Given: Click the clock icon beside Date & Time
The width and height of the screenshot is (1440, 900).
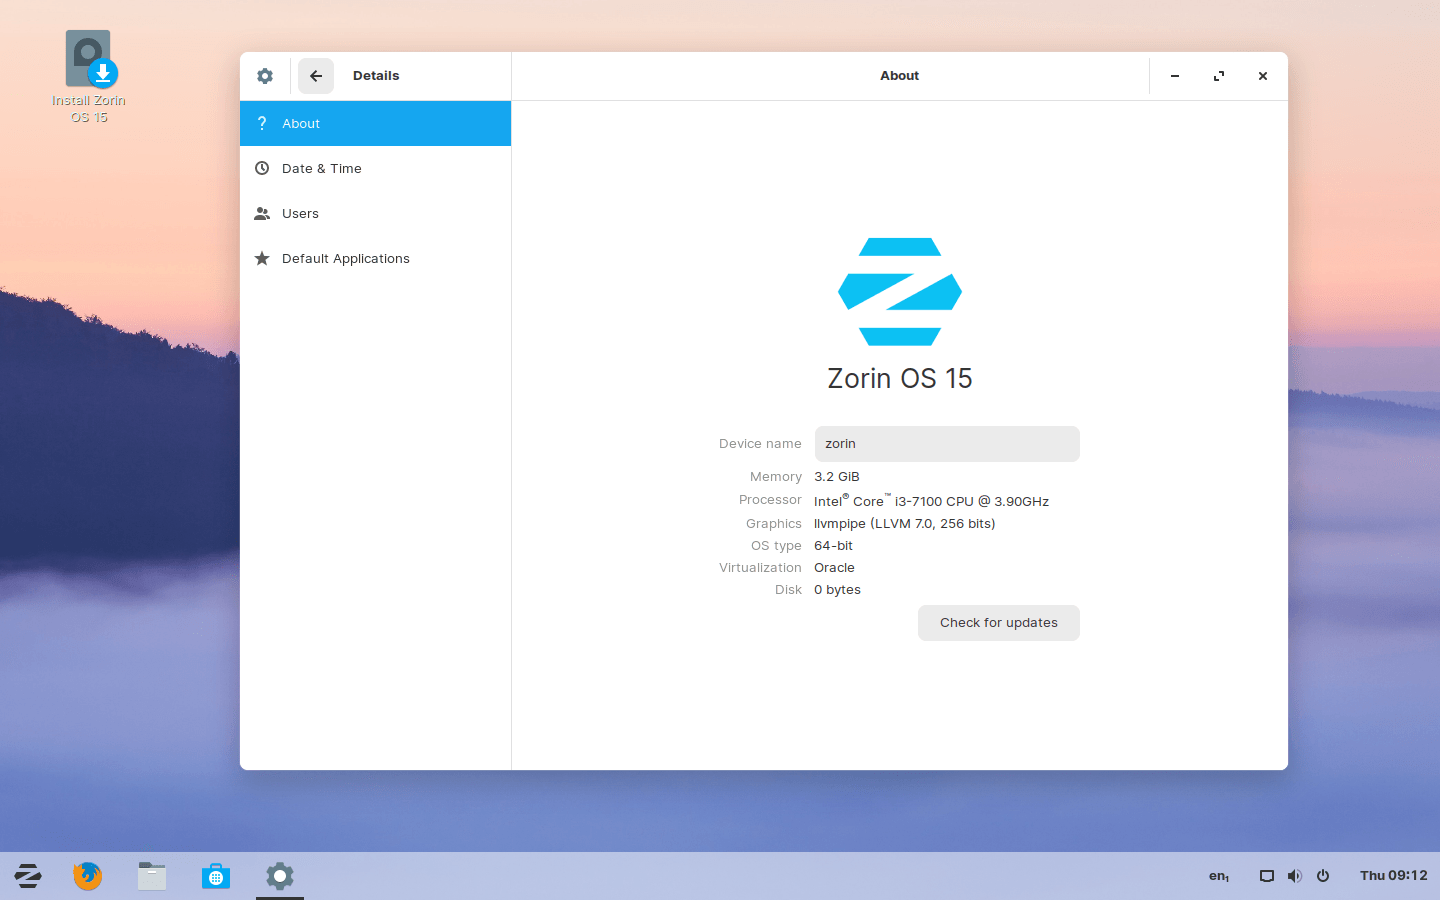Looking at the screenshot, I should pyautogui.click(x=262, y=168).
